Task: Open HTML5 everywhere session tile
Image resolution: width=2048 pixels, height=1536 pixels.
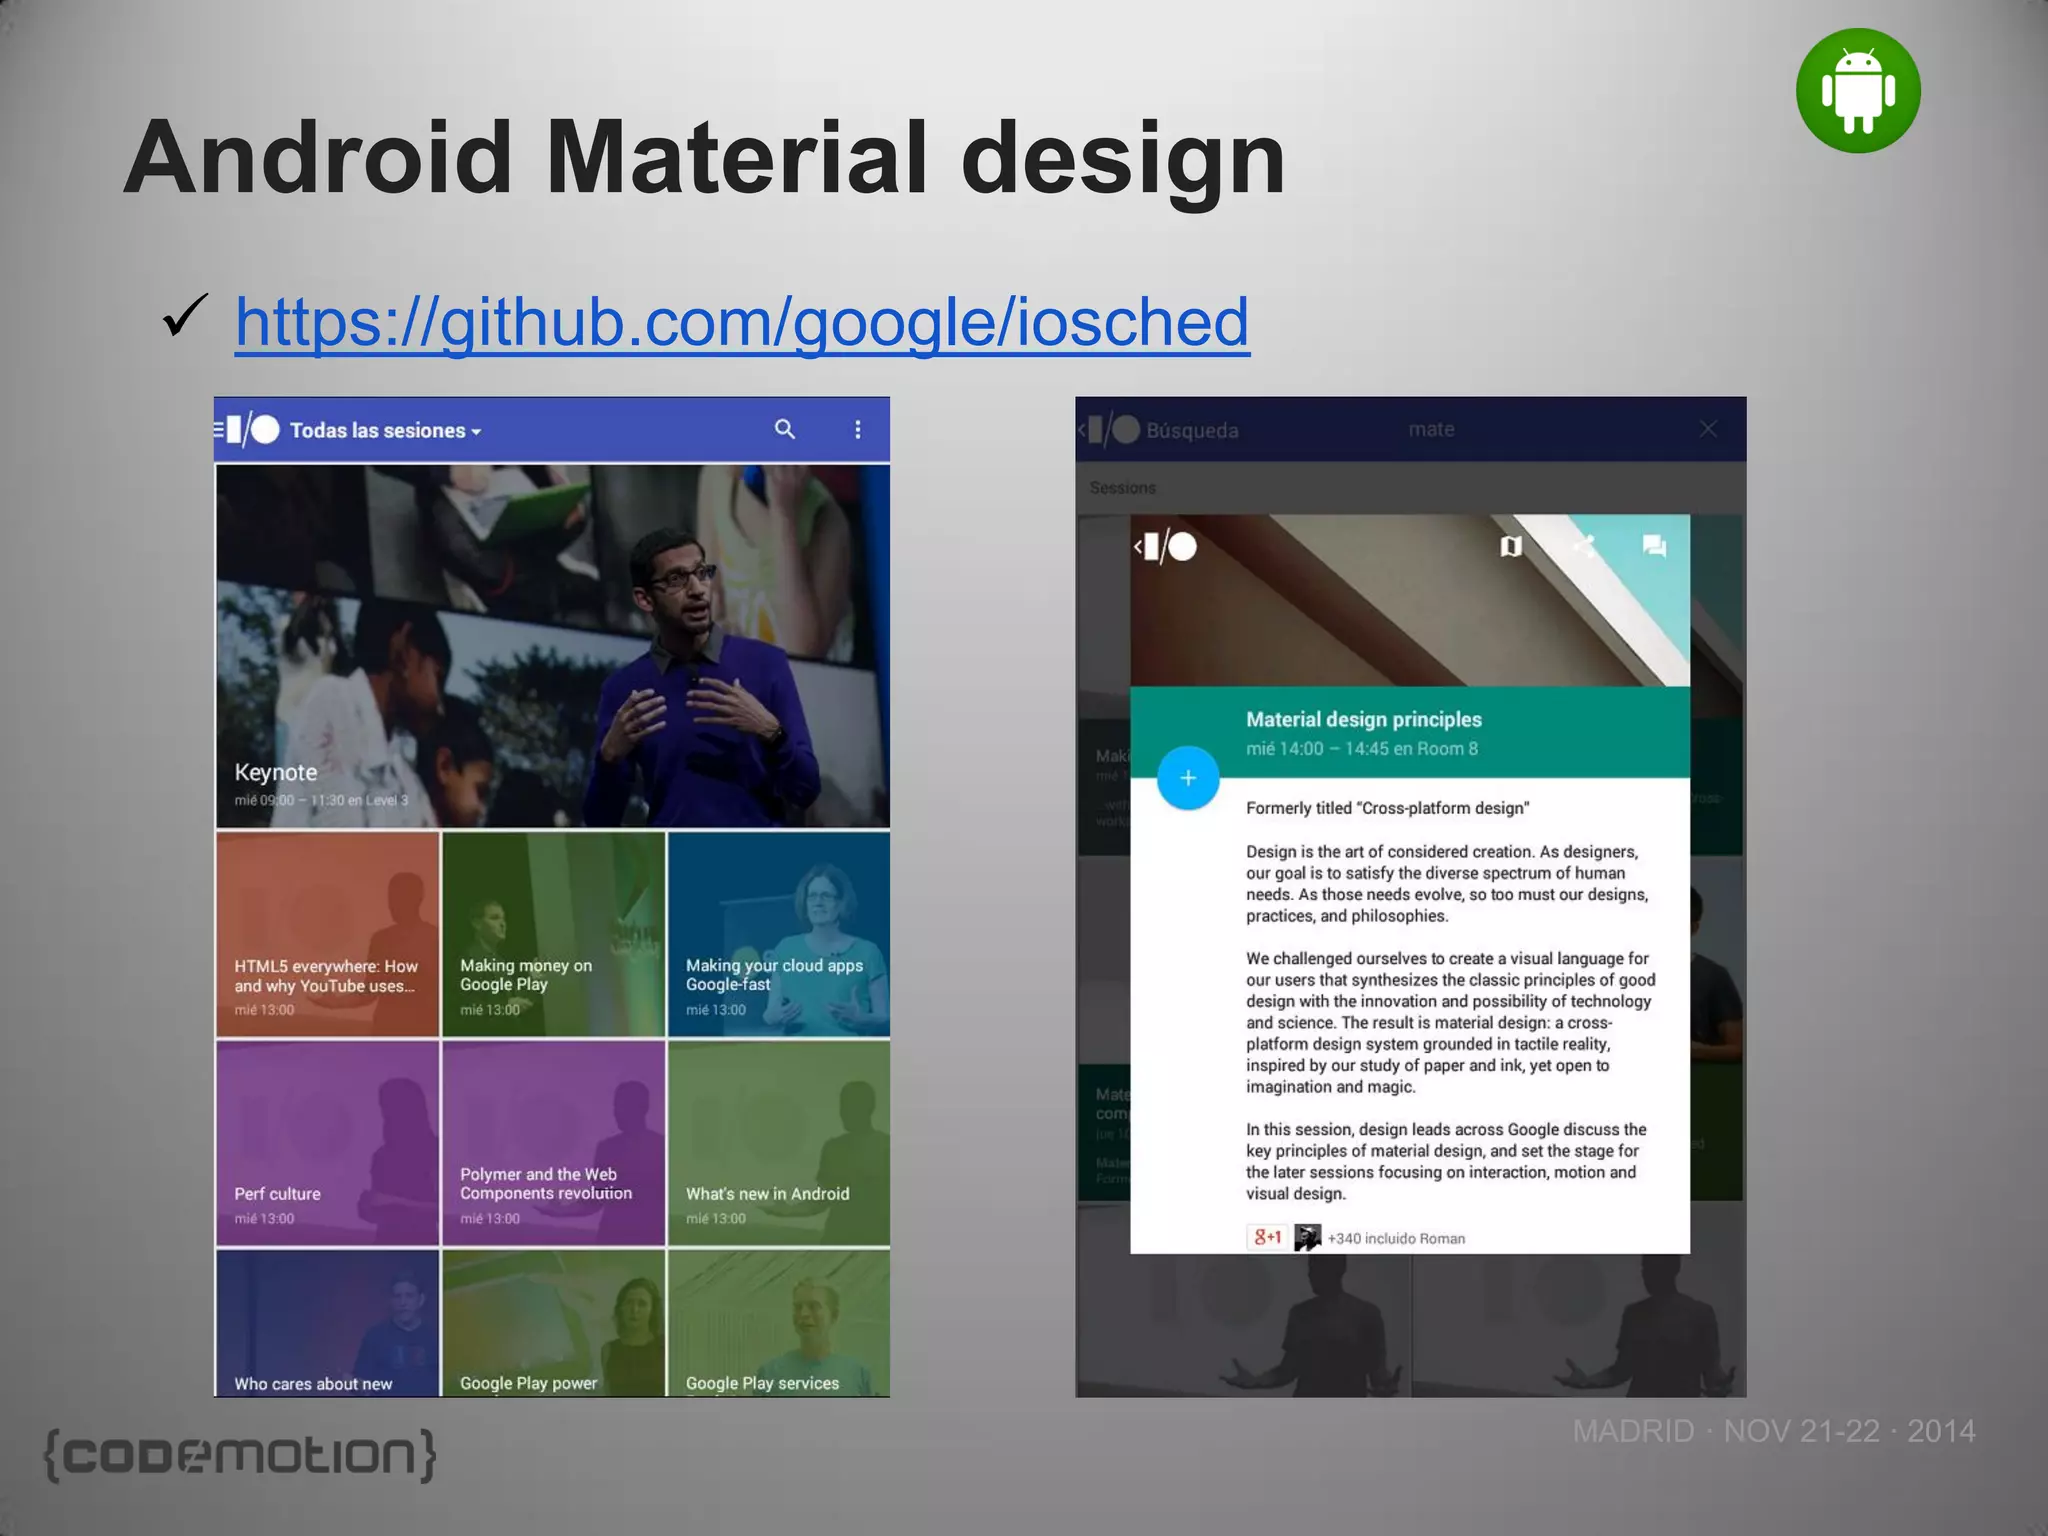Action: [x=328, y=934]
